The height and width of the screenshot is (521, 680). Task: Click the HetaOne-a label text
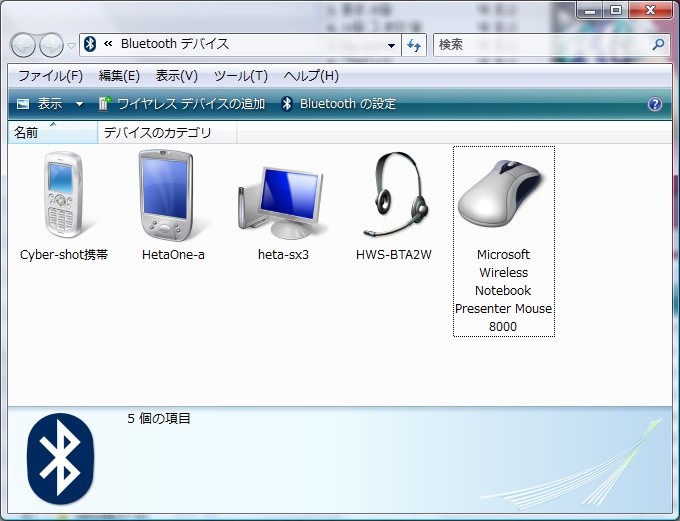[x=173, y=255]
